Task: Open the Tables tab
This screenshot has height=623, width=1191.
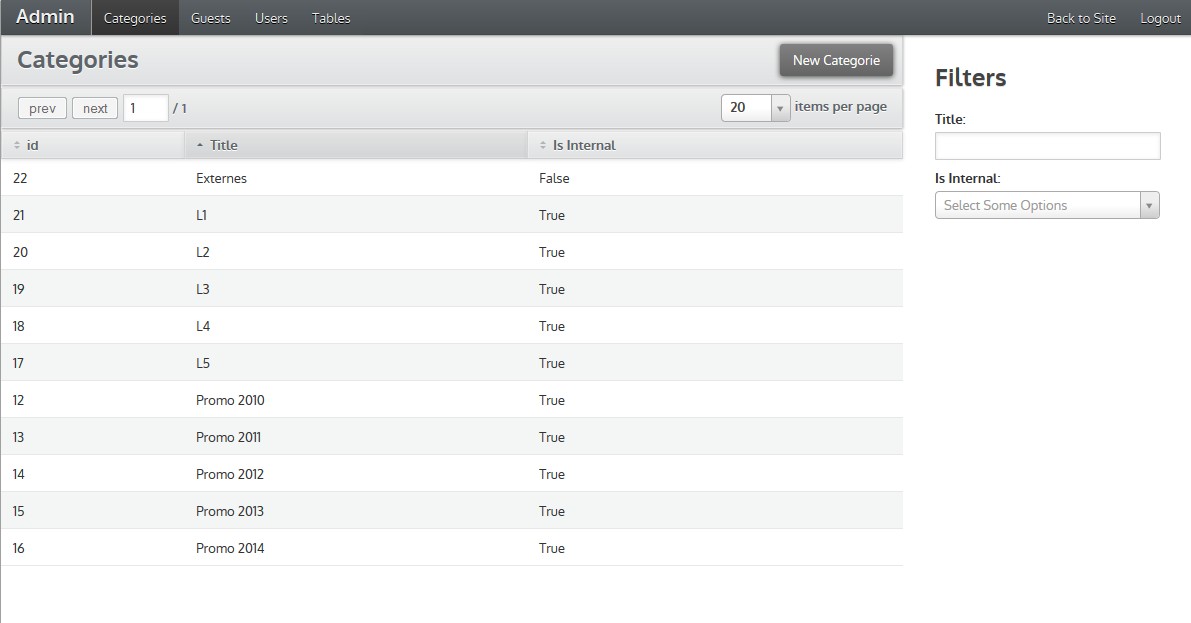Action: pos(331,18)
